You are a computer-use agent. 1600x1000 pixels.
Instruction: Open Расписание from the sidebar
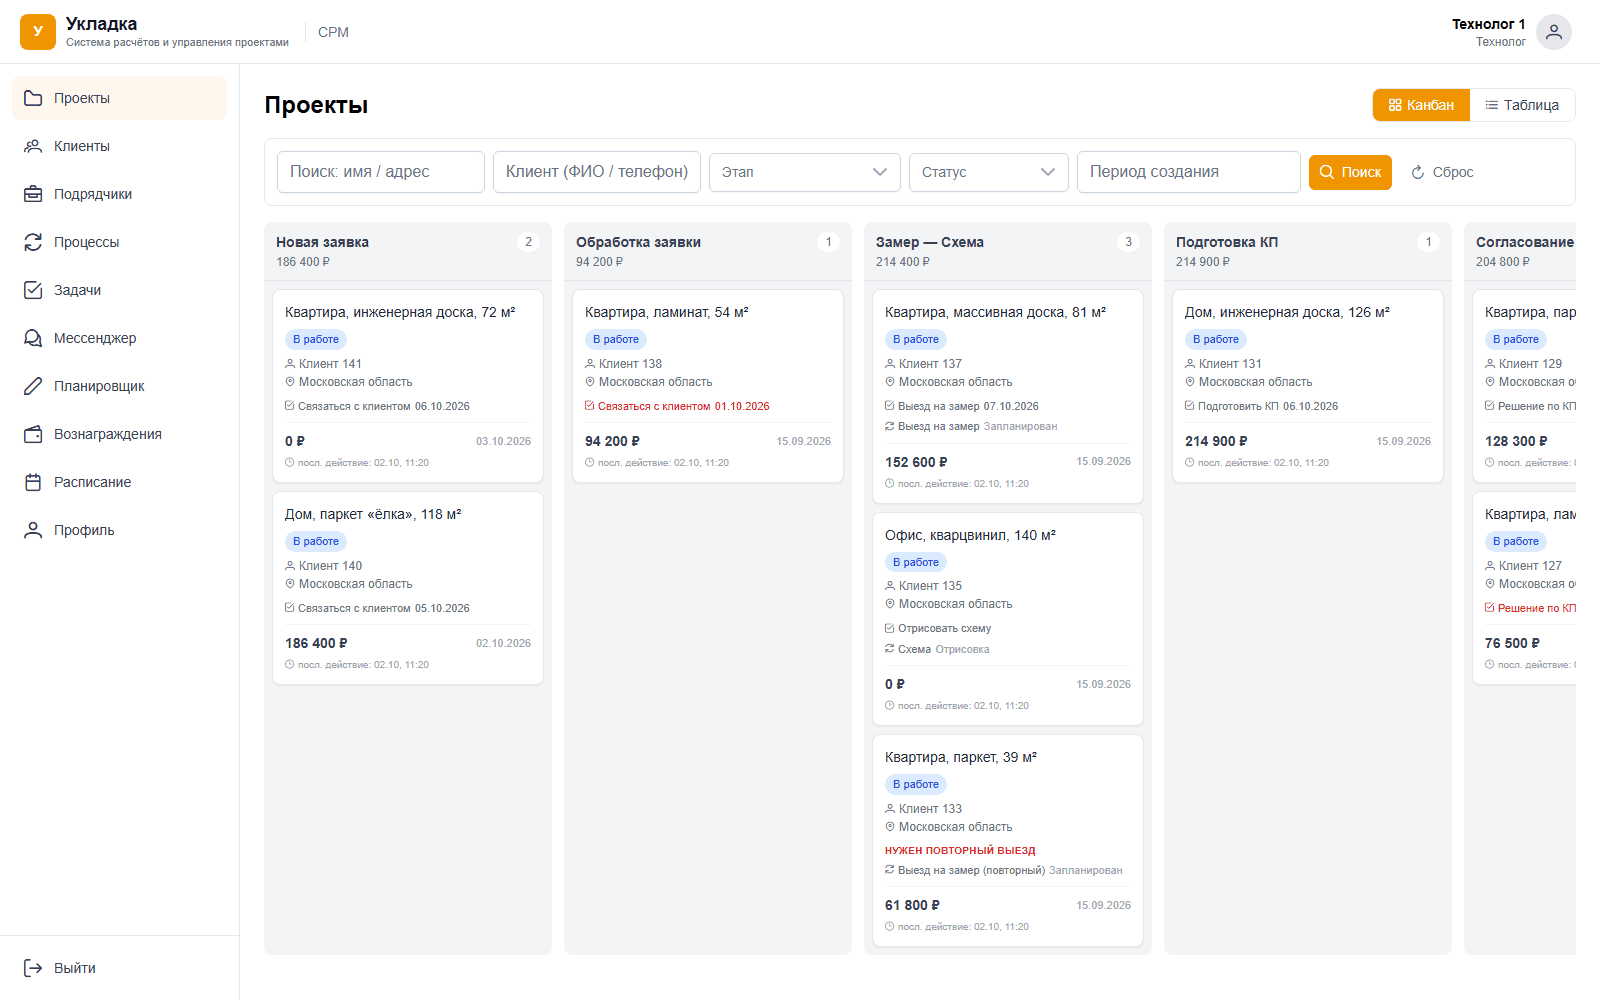120,482
